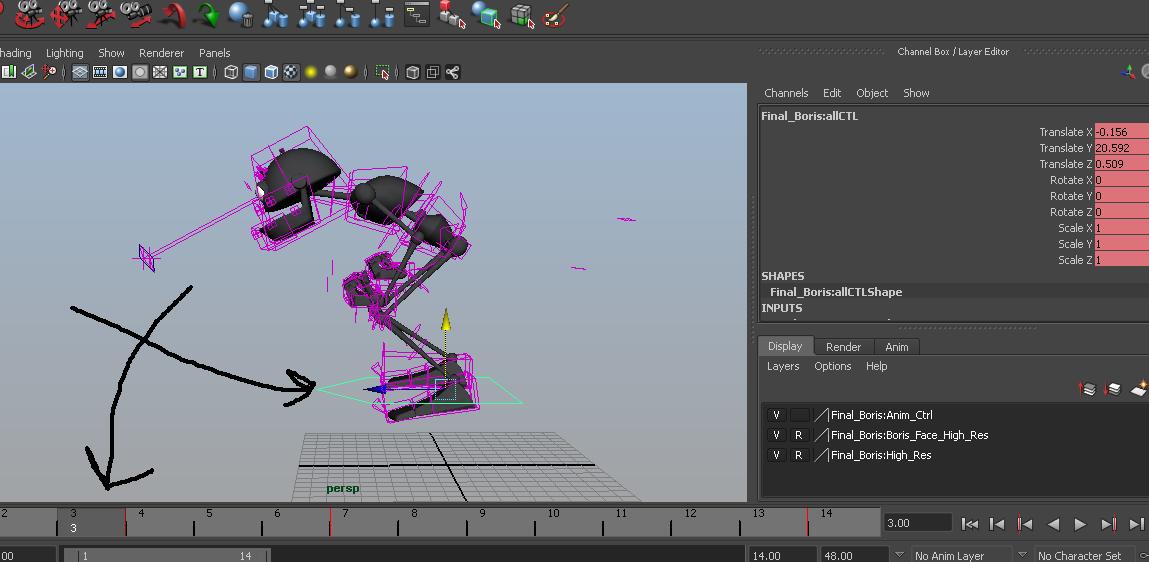Click the Rotate X value field
The height and width of the screenshot is (562, 1149).
[x=1121, y=180]
